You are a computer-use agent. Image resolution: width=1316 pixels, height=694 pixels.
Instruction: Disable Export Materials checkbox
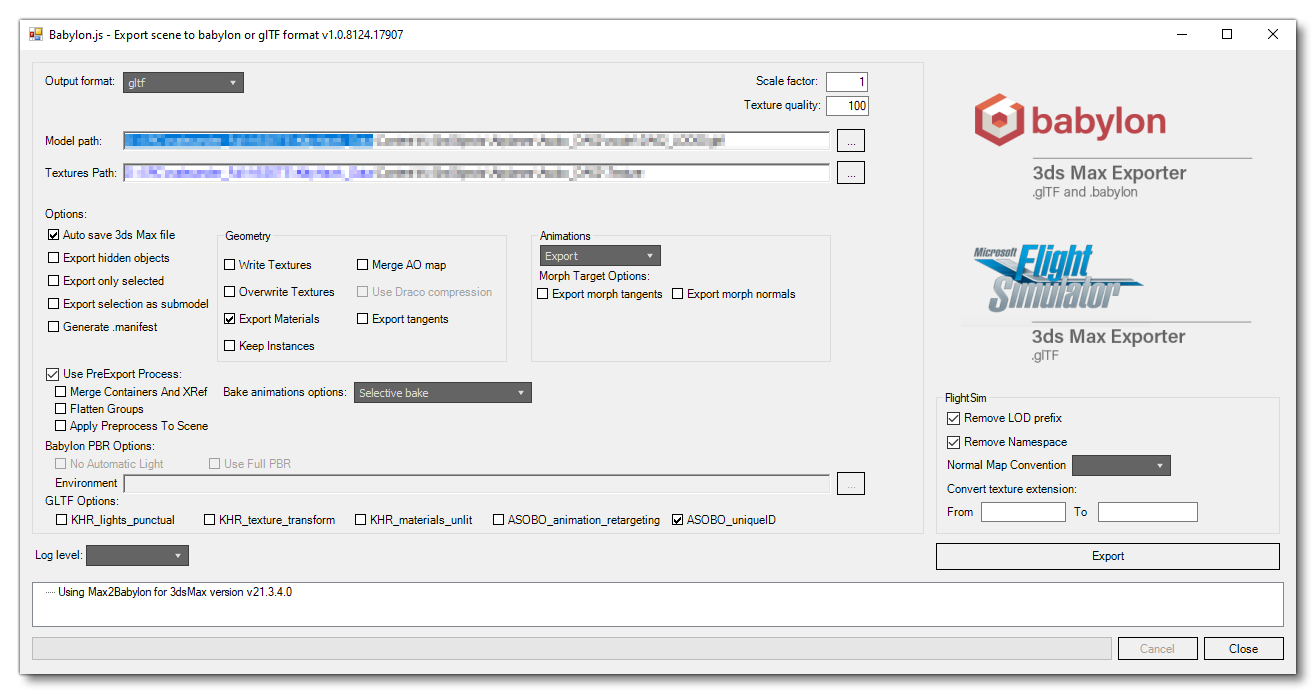tap(231, 319)
